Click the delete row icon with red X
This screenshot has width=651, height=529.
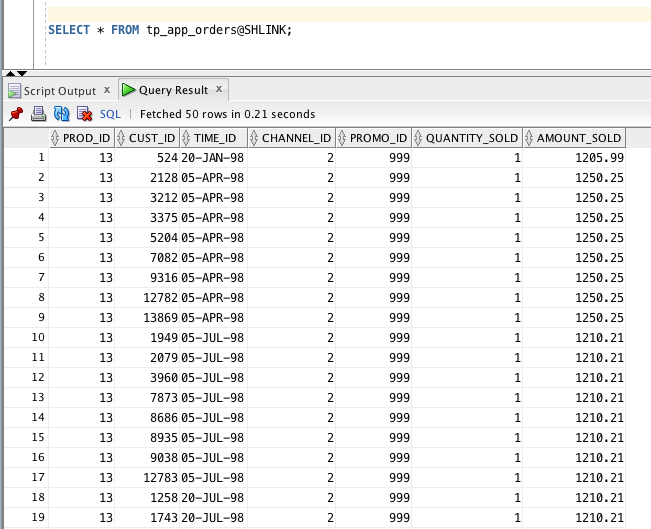pyautogui.click(x=84, y=114)
